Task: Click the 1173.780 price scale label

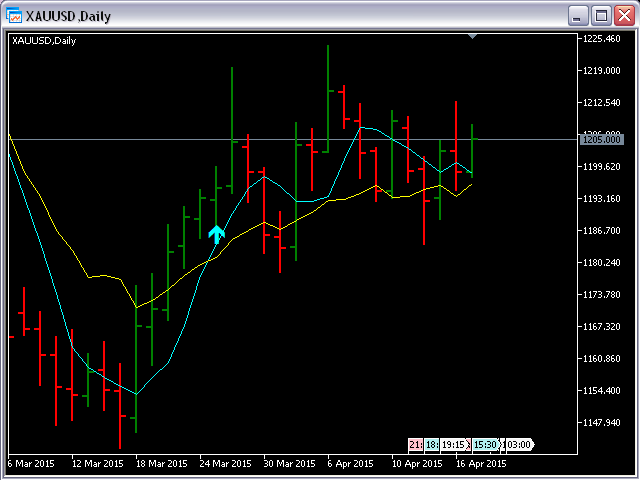Action: (x=602, y=295)
